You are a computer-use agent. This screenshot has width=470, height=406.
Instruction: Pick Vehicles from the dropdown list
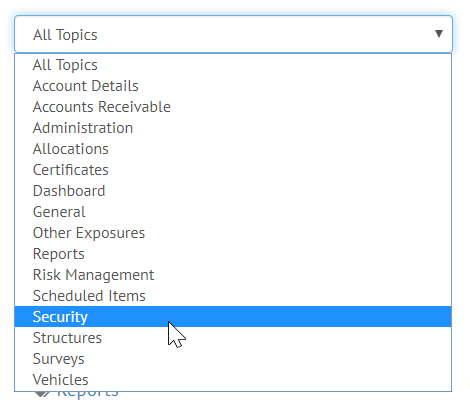point(233,380)
